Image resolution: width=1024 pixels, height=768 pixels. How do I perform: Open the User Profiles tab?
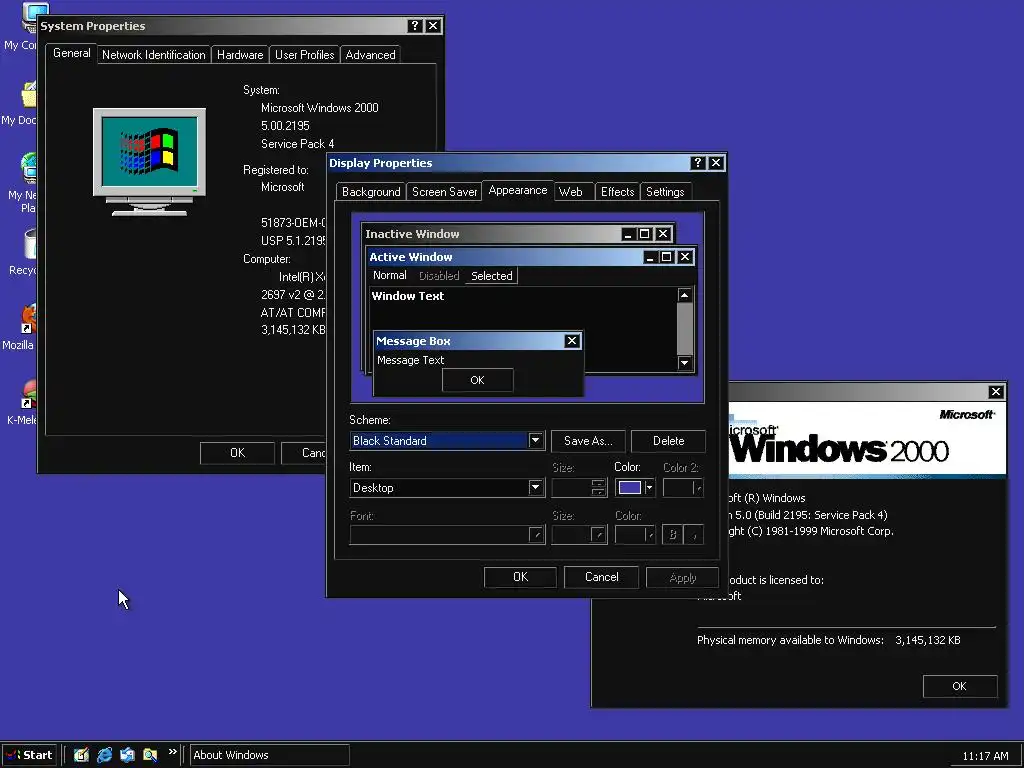pos(304,55)
